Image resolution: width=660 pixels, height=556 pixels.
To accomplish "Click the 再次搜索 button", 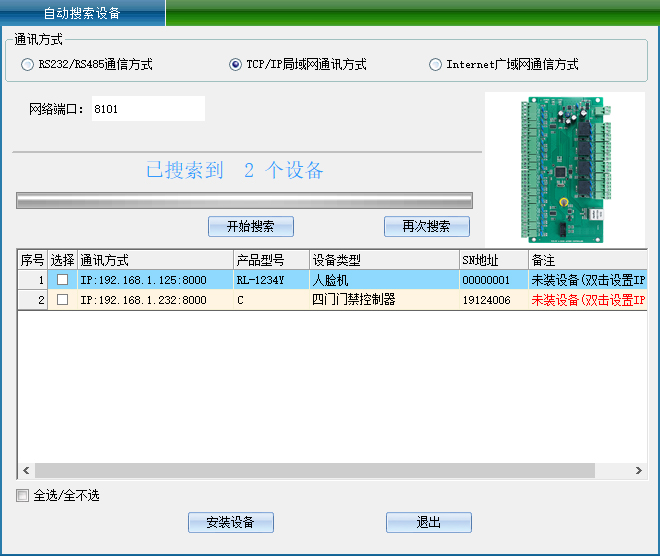I will 427,226.
